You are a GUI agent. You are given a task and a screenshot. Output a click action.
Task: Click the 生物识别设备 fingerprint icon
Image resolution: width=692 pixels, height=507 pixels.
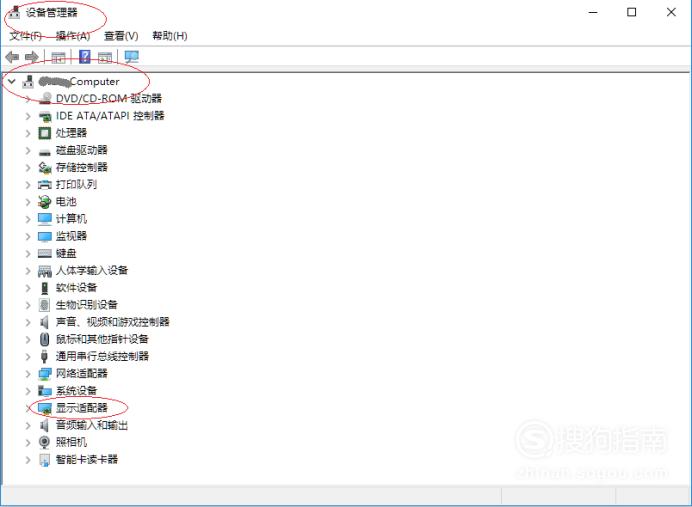coord(44,305)
